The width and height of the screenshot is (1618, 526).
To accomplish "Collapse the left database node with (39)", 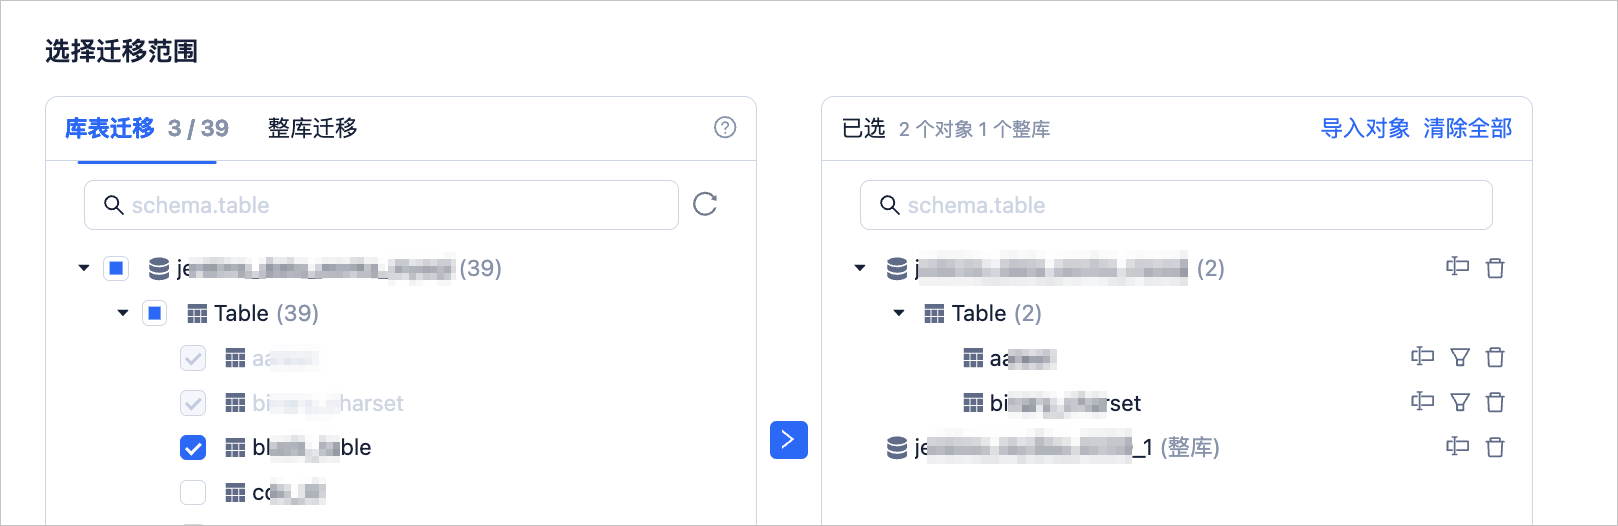I will [84, 268].
